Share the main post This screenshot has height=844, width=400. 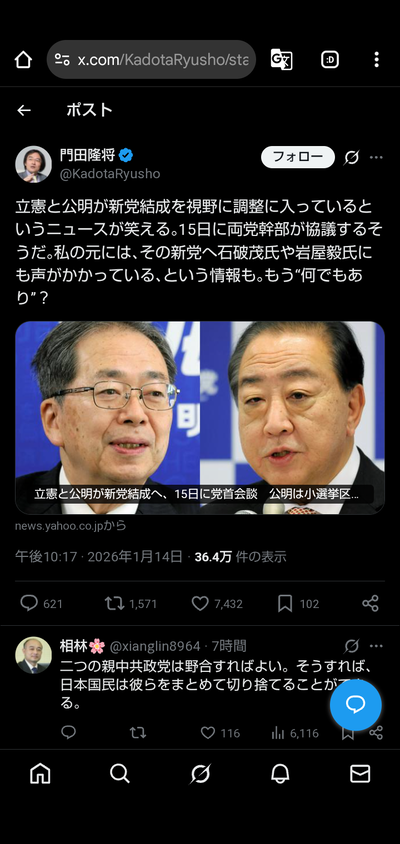coord(370,603)
